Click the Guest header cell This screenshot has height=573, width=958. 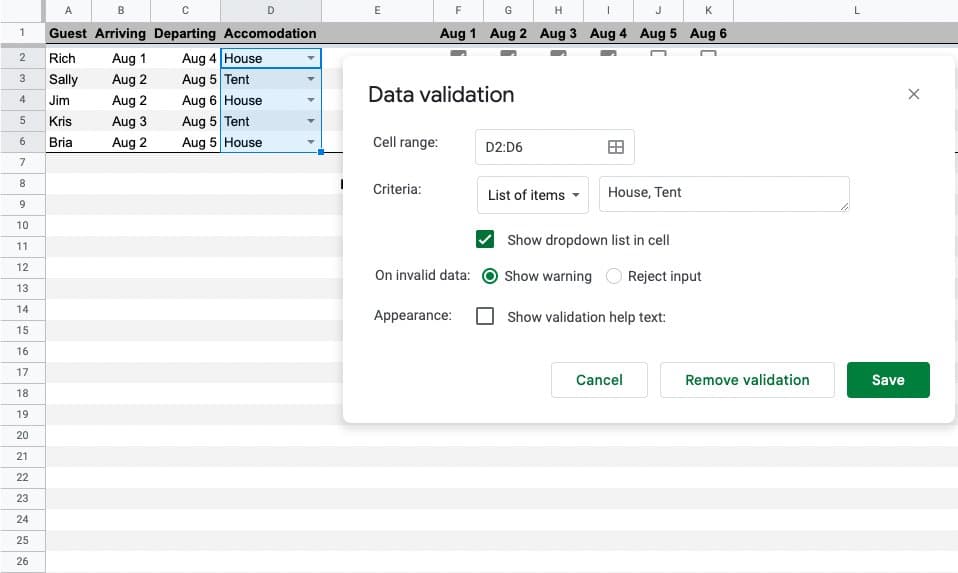[69, 33]
